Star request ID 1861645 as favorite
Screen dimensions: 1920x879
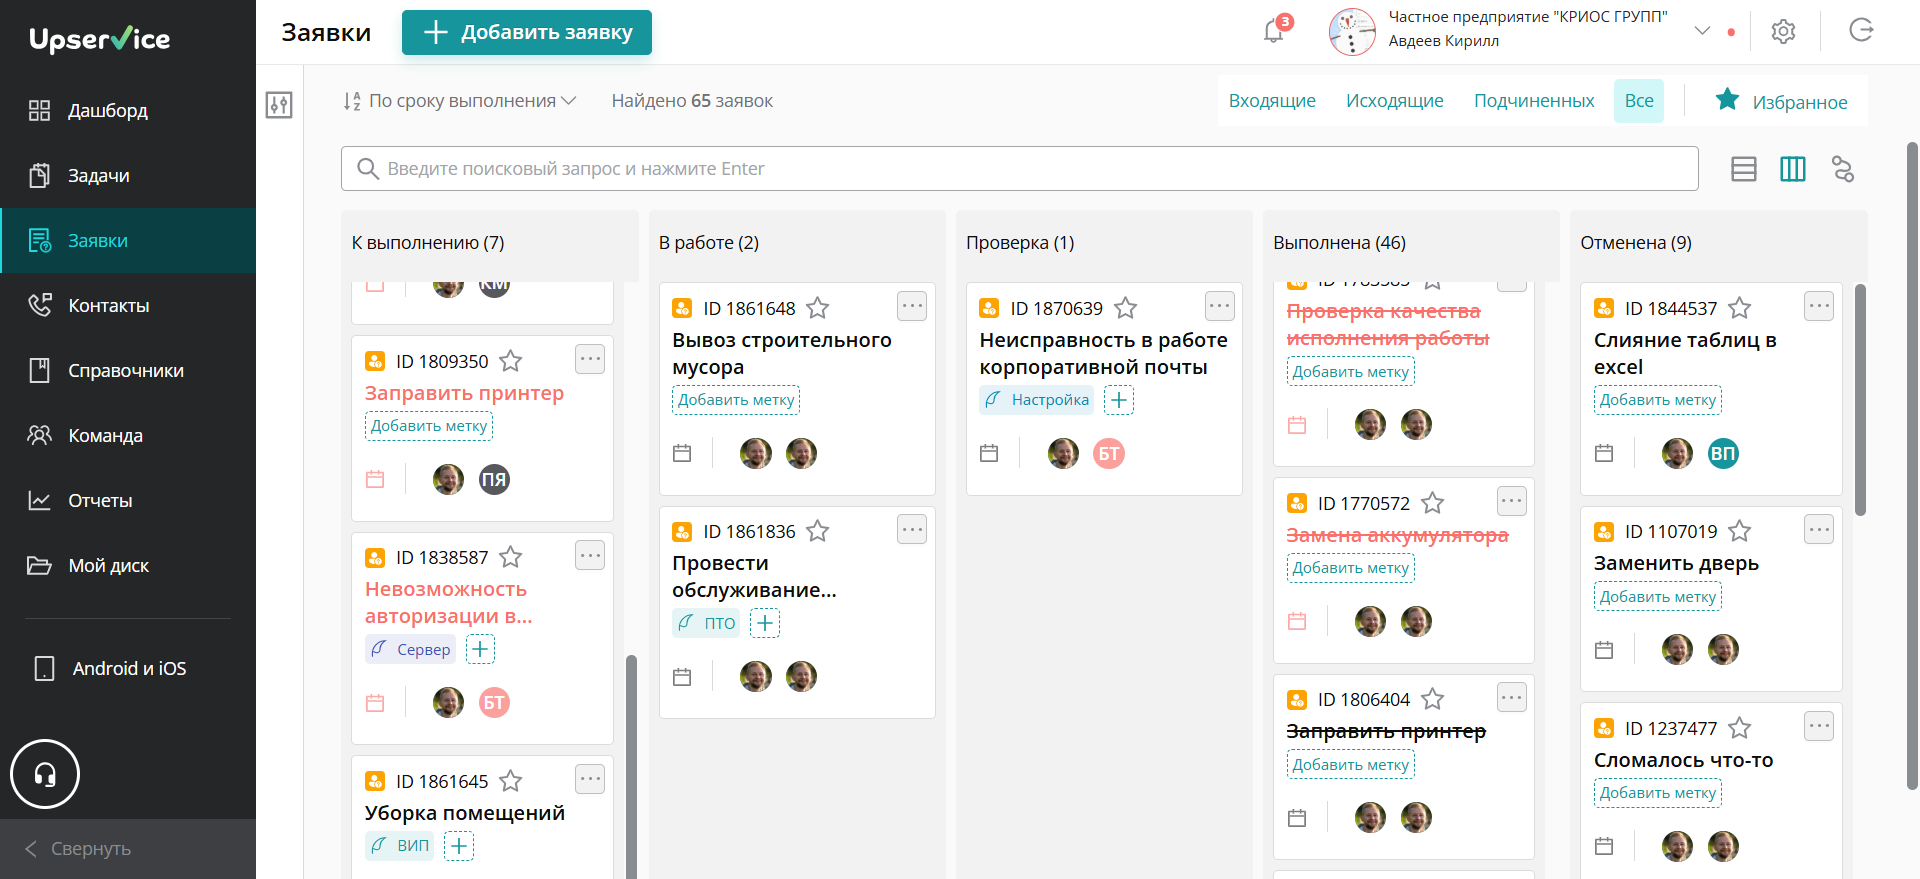pyautogui.click(x=511, y=781)
